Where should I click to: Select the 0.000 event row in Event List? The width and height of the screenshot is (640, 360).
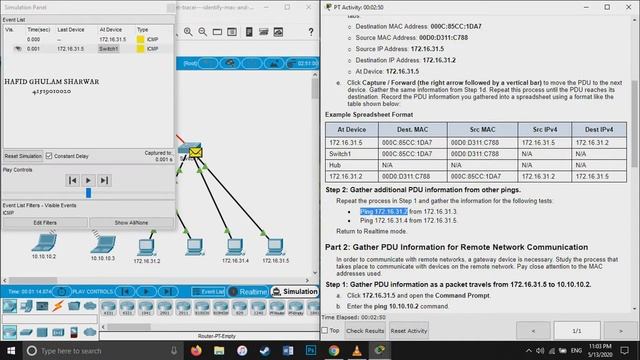tap(88, 39)
